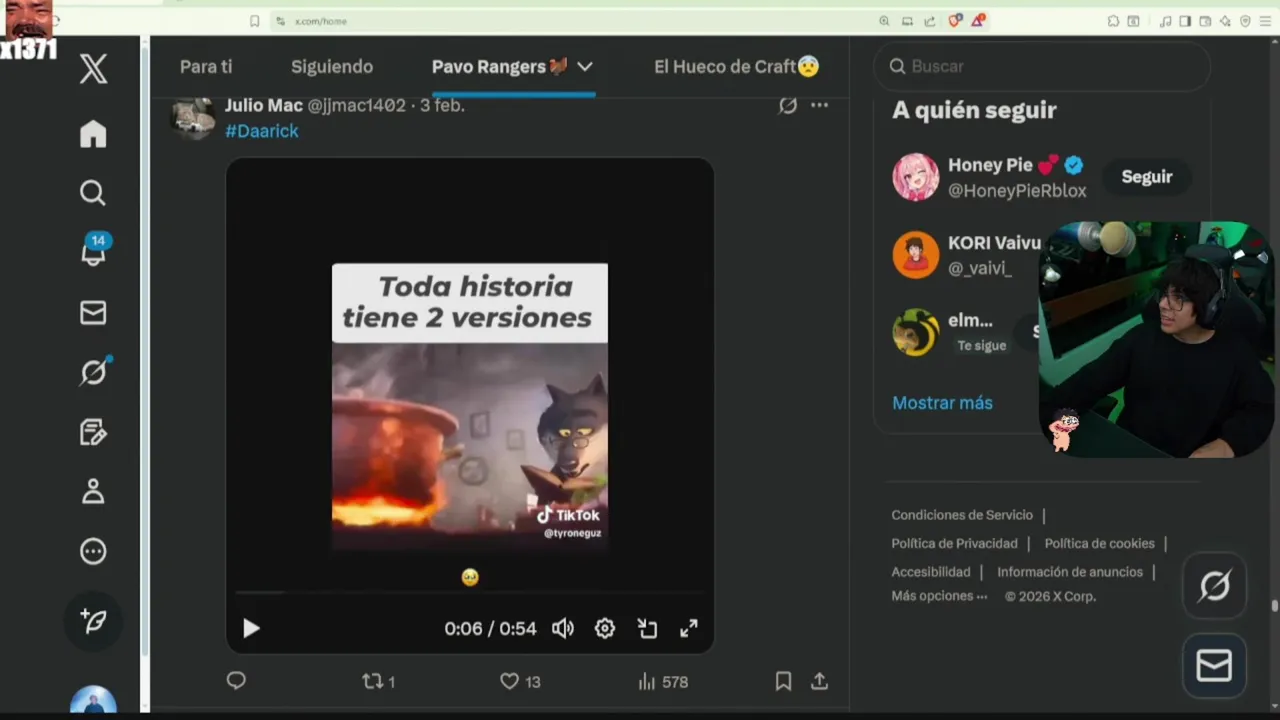Play the video
This screenshot has height=720, width=1280.
tap(251, 629)
